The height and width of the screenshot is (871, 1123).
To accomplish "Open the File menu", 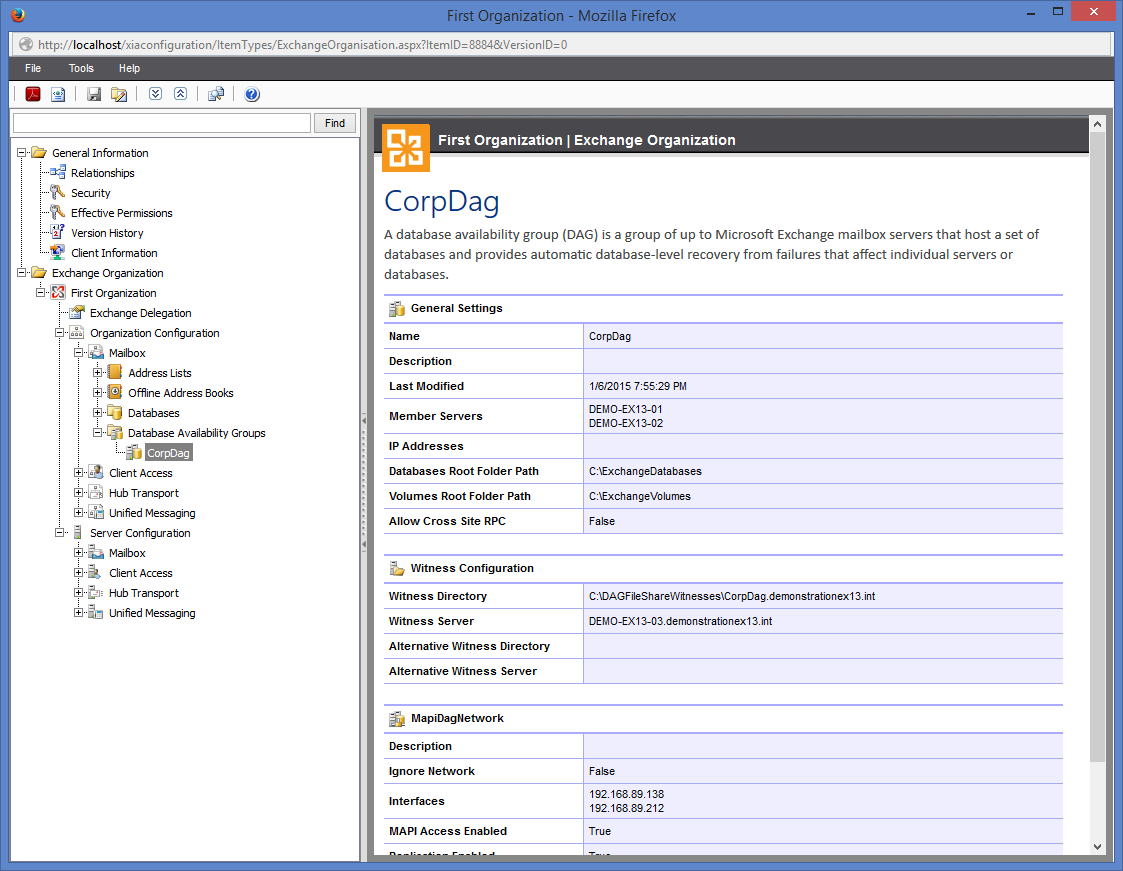I will [x=33, y=68].
